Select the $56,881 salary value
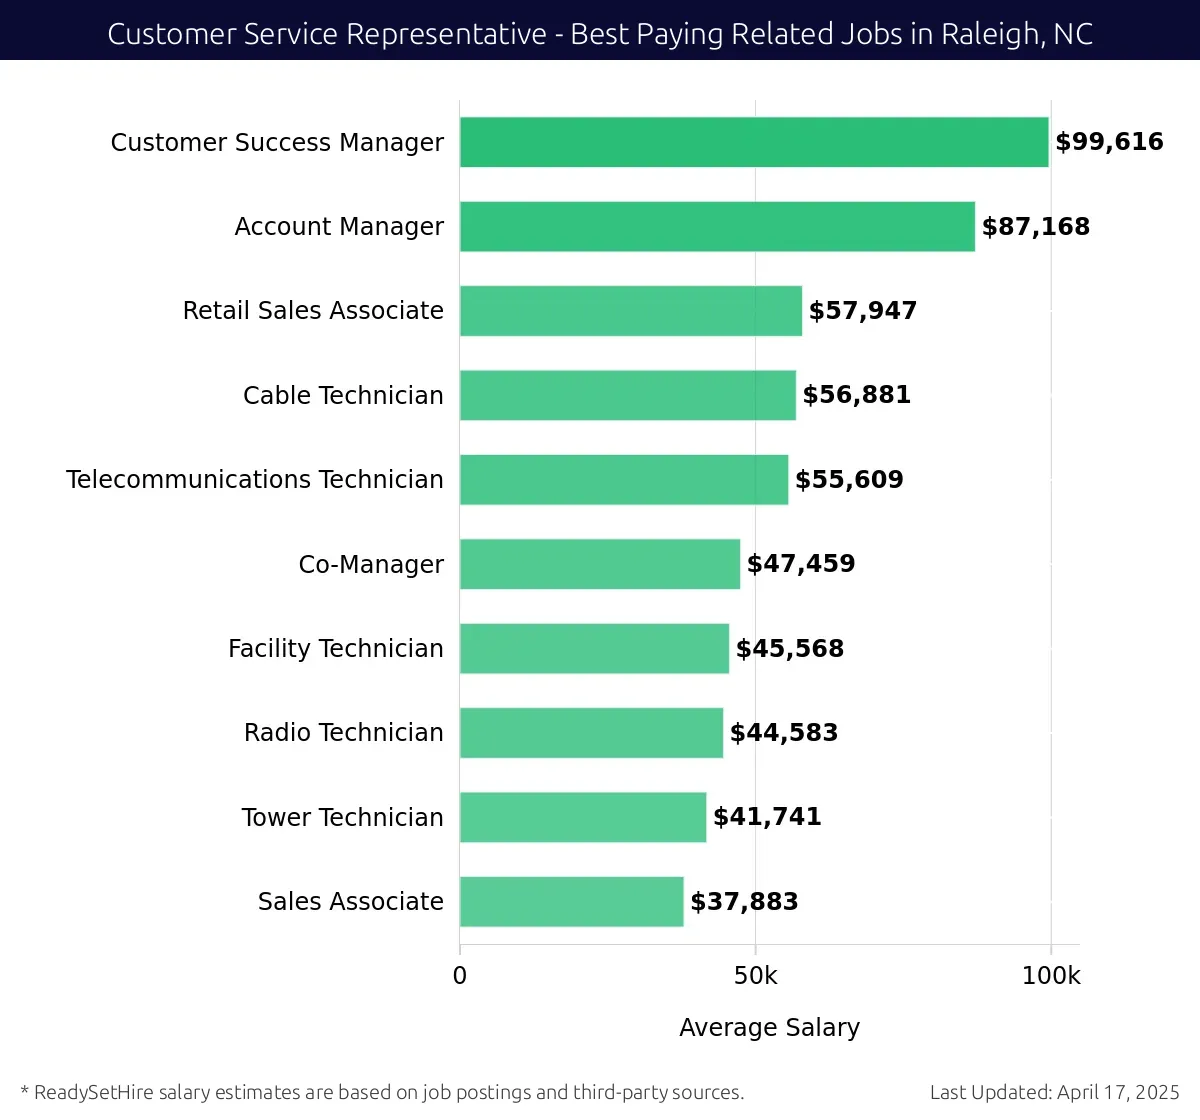Image resolution: width=1200 pixels, height=1120 pixels. point(857,395)
